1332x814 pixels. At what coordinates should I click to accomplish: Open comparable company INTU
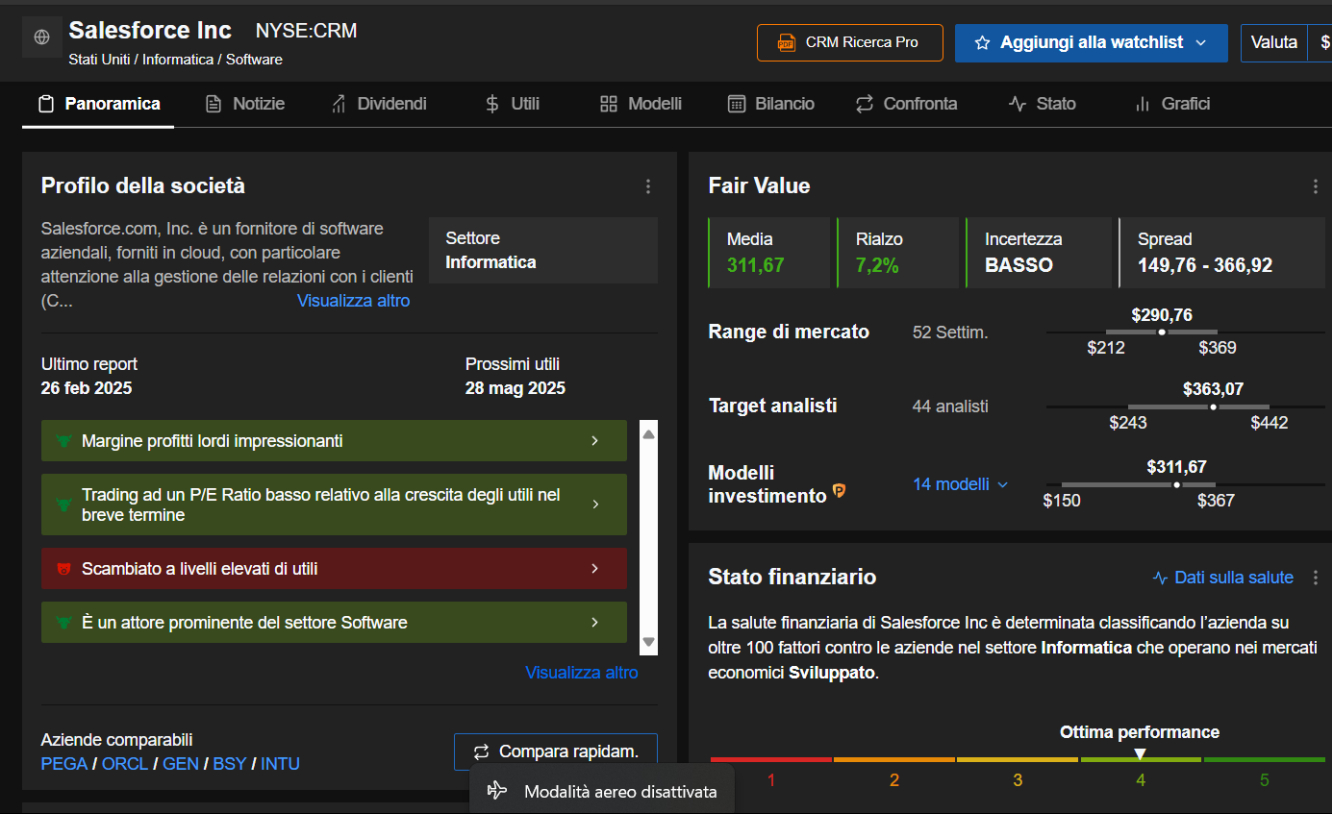pyautogui.click(x=280, y=764)
